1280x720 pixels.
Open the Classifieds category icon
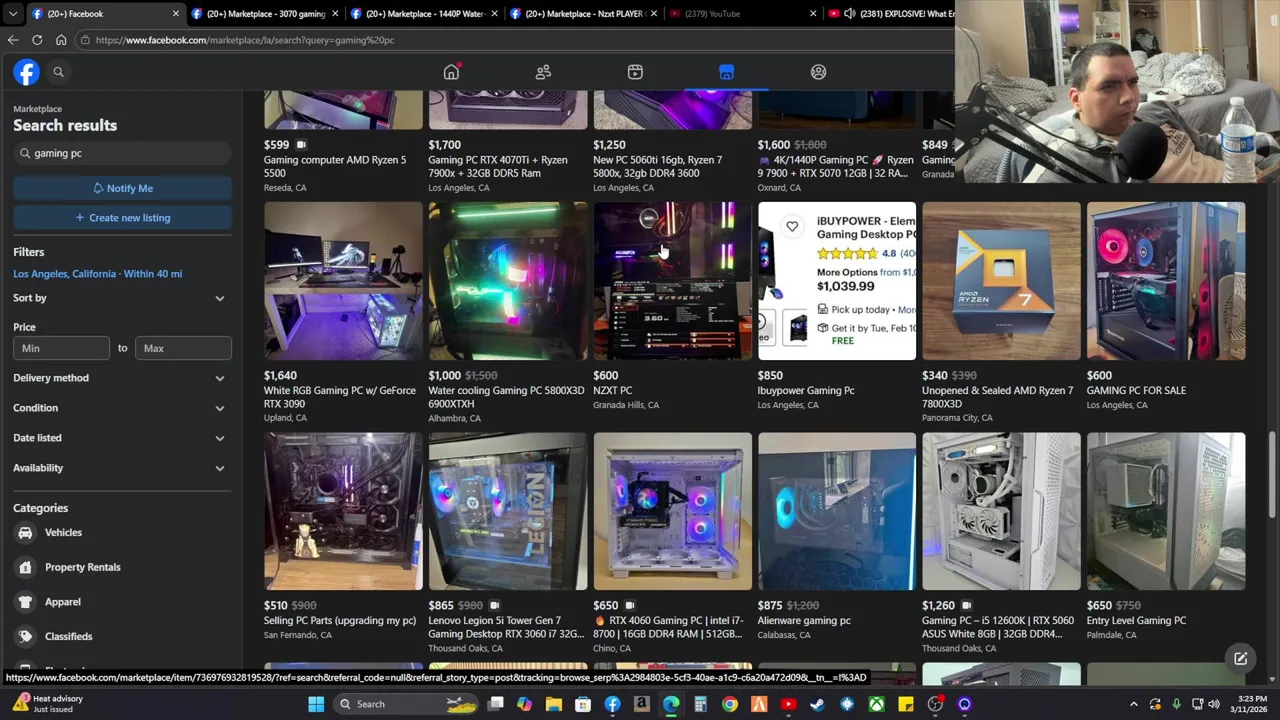point(25,636)
